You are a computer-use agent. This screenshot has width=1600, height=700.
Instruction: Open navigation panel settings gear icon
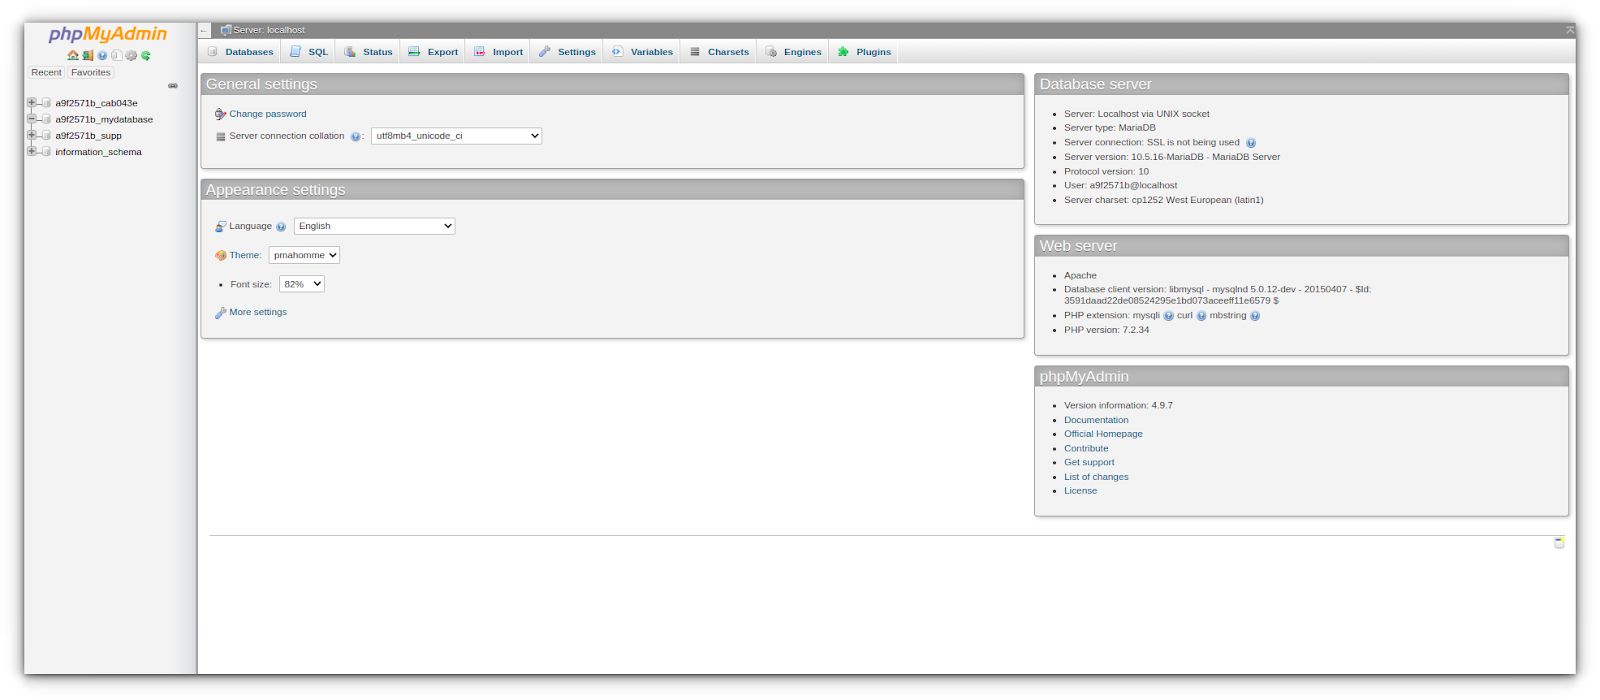(x=131, y=55)
